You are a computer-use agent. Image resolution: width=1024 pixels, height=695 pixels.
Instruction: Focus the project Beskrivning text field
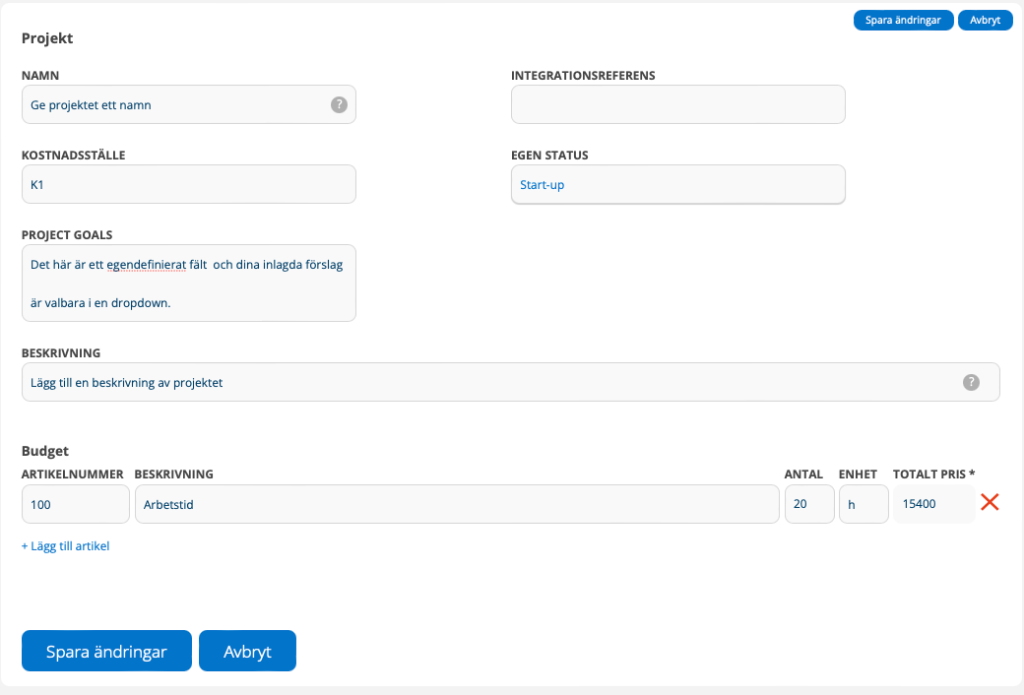(490, 382)
